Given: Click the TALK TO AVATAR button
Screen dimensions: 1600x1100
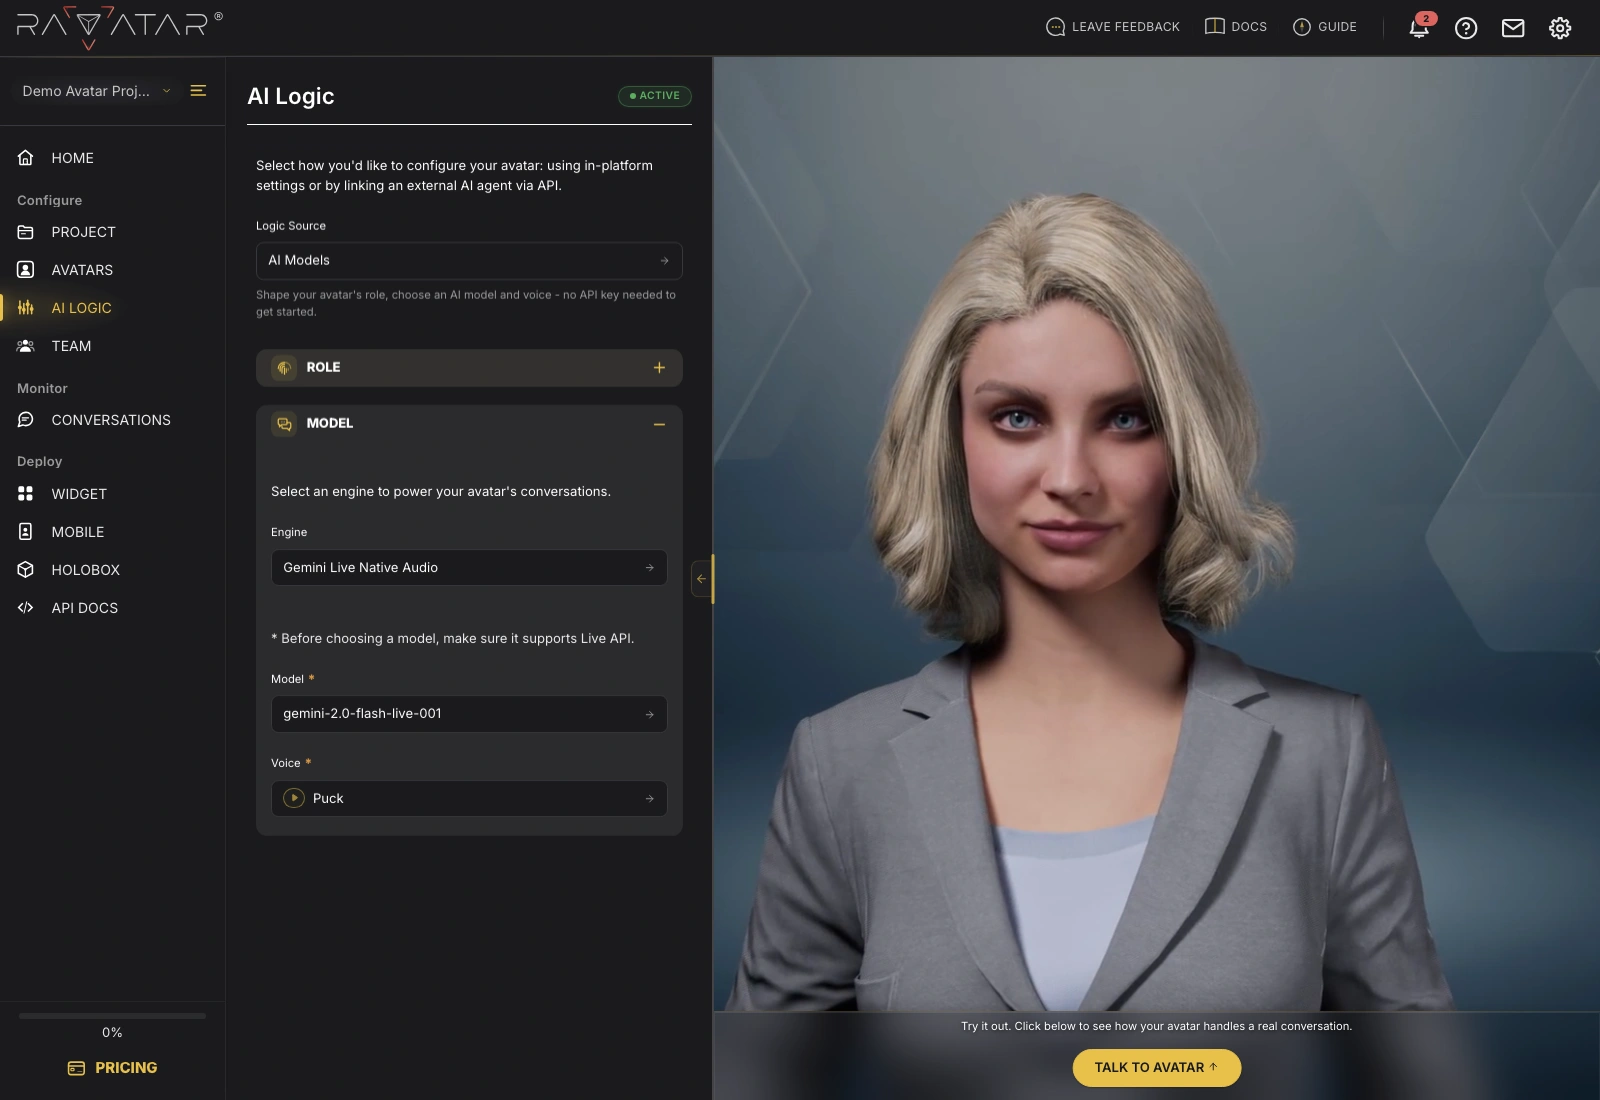Looking at the screenshot, I should pyautogui.click(x=1157, y=1067).
